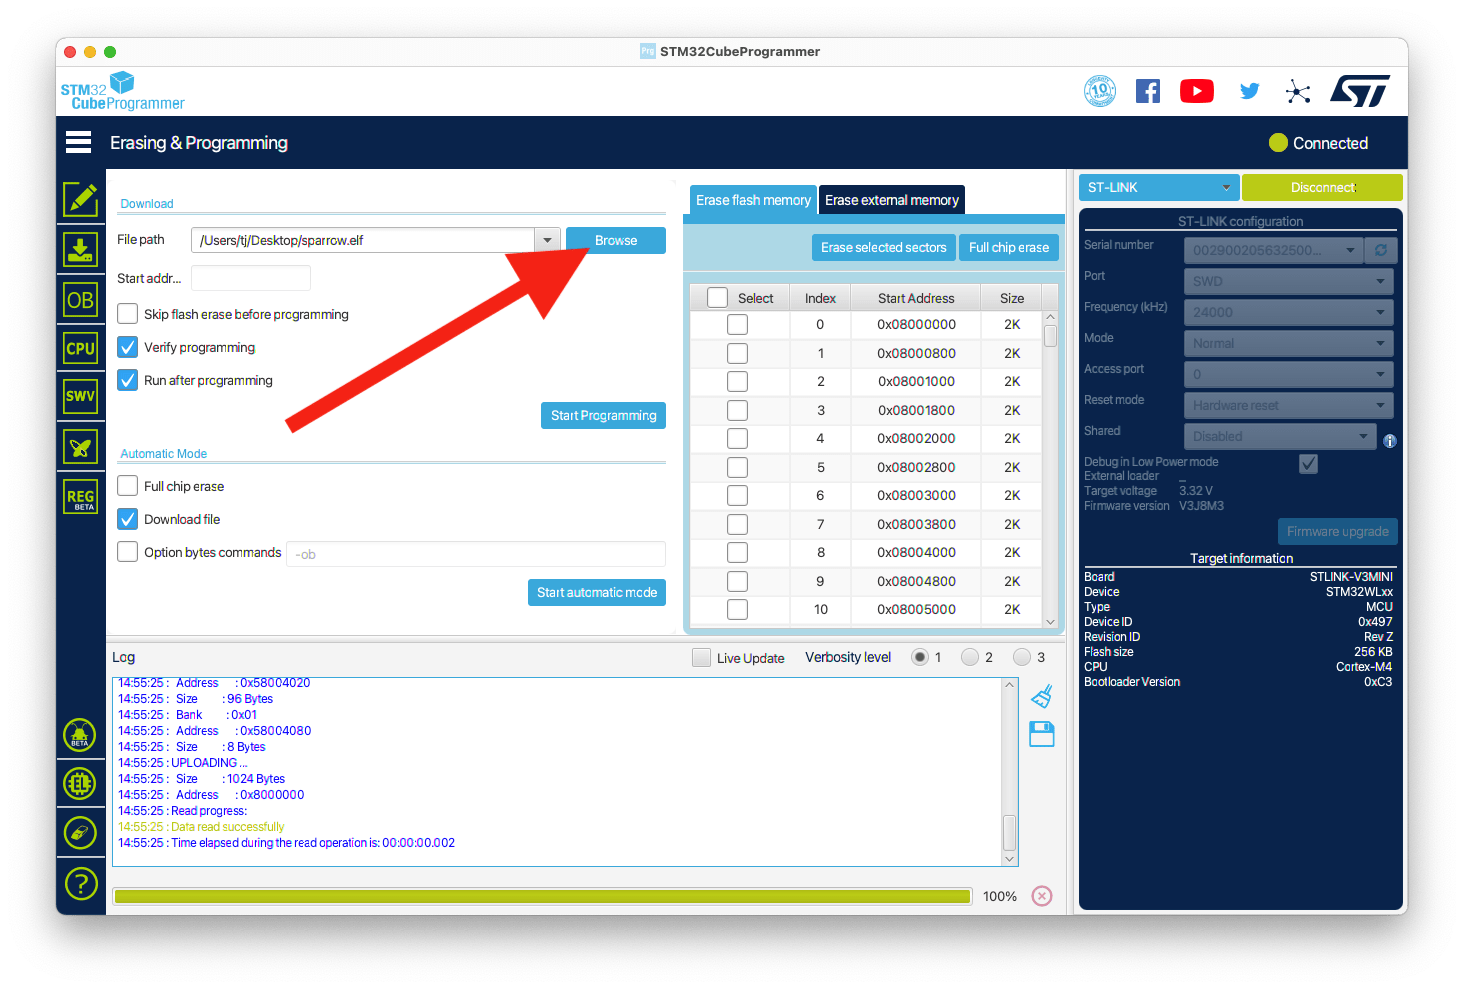This screenshot has width=1464, height=989.
Task: Refresh the ST-LINK serial number list
Action: click(x=1381, y=250)
